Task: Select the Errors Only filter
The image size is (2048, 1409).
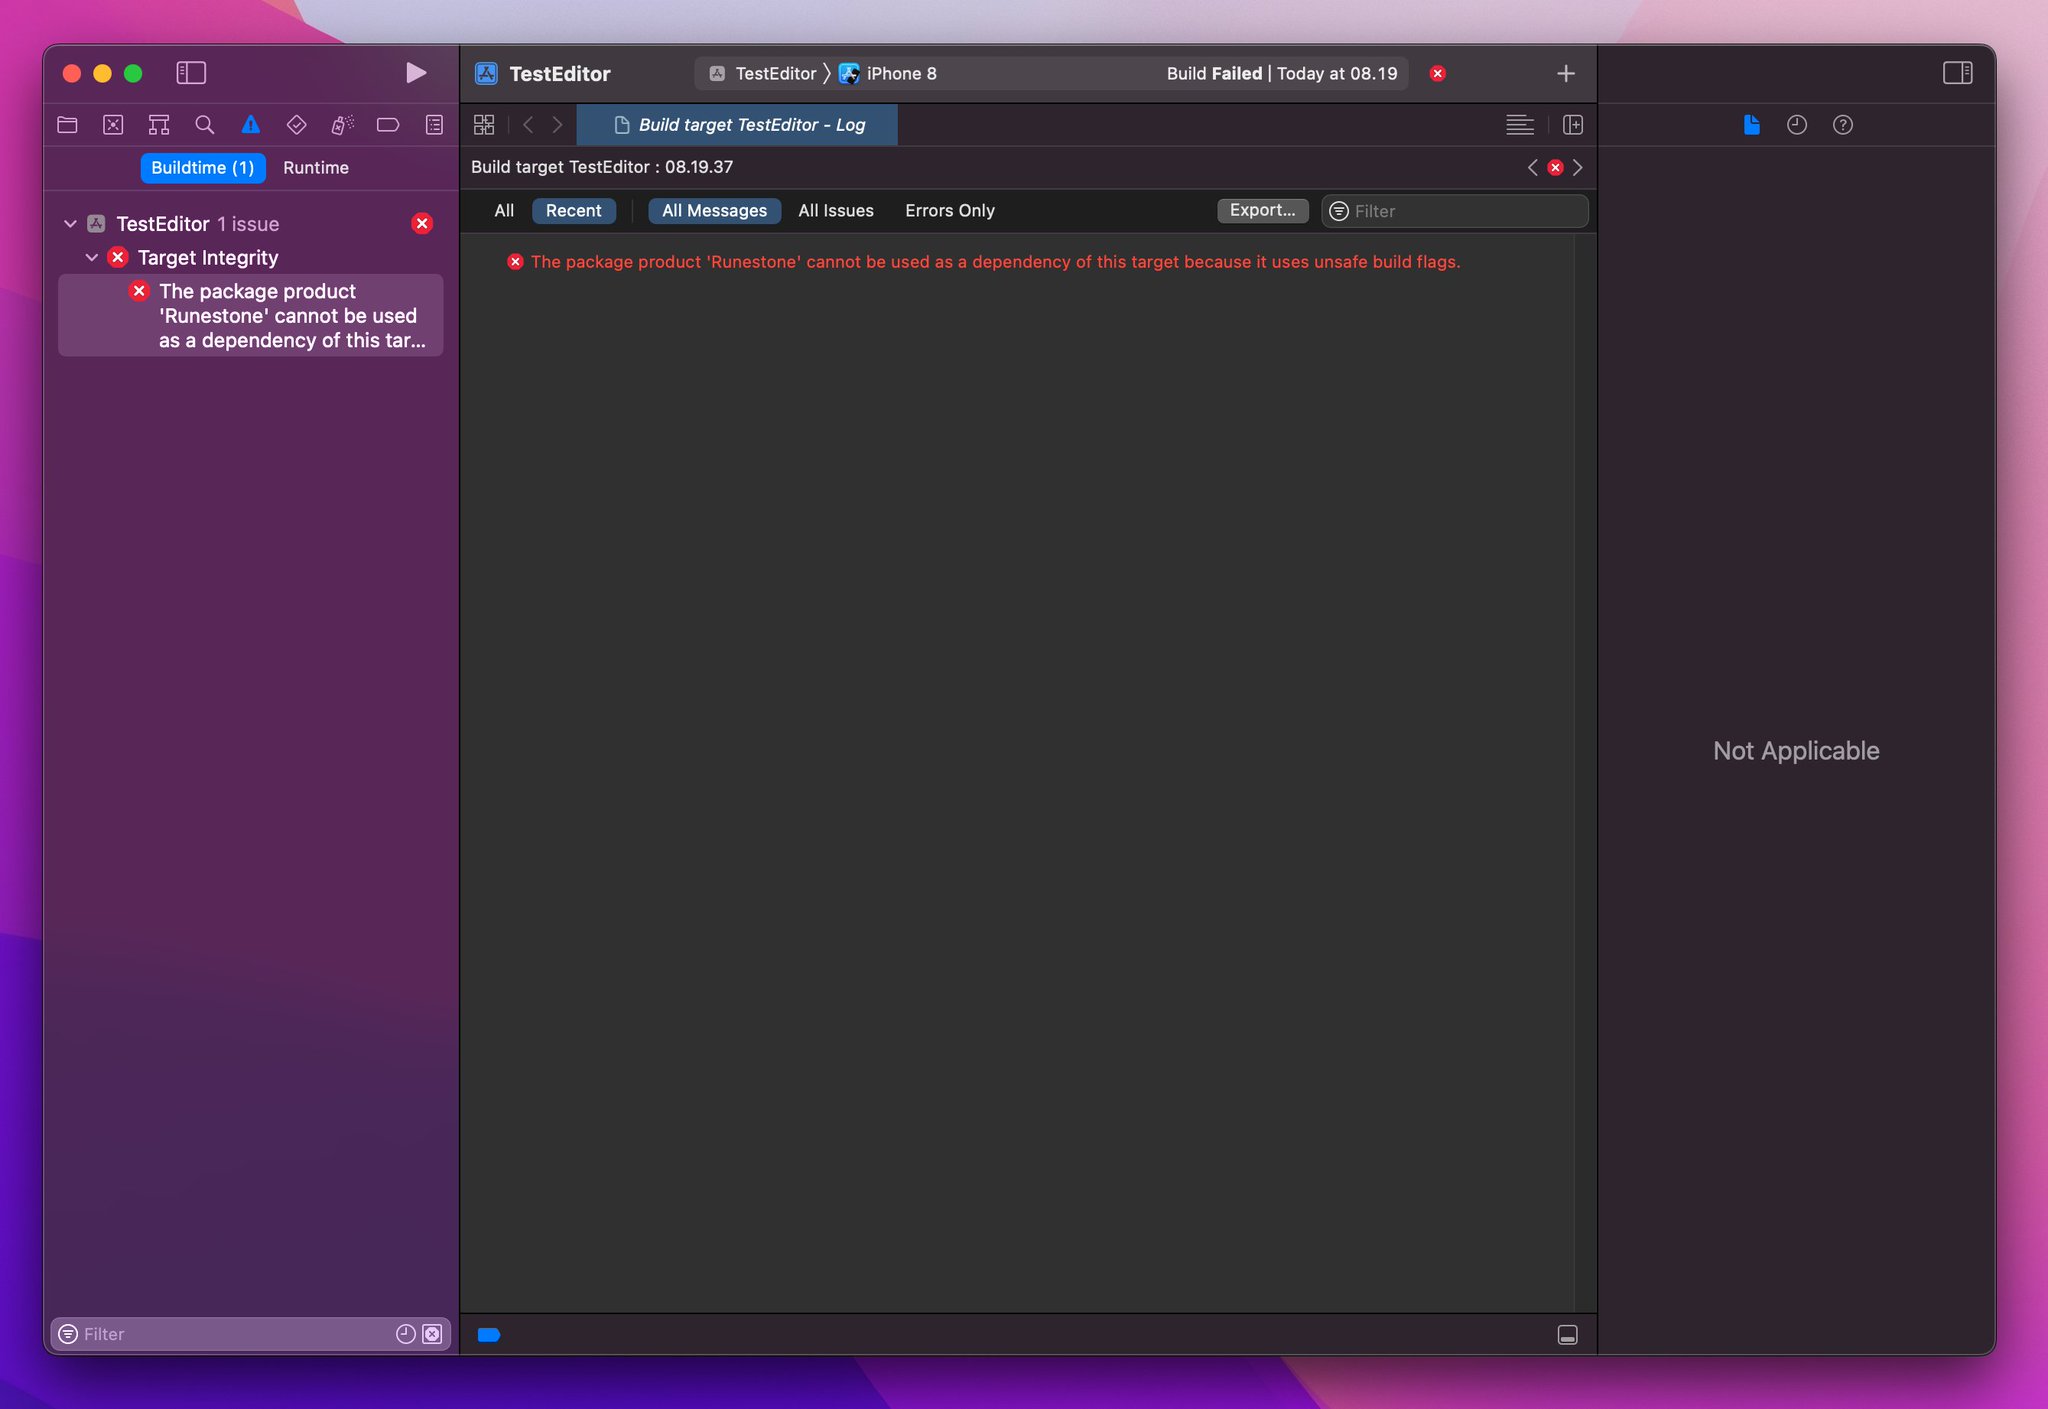Action: [x=949, y=211]
